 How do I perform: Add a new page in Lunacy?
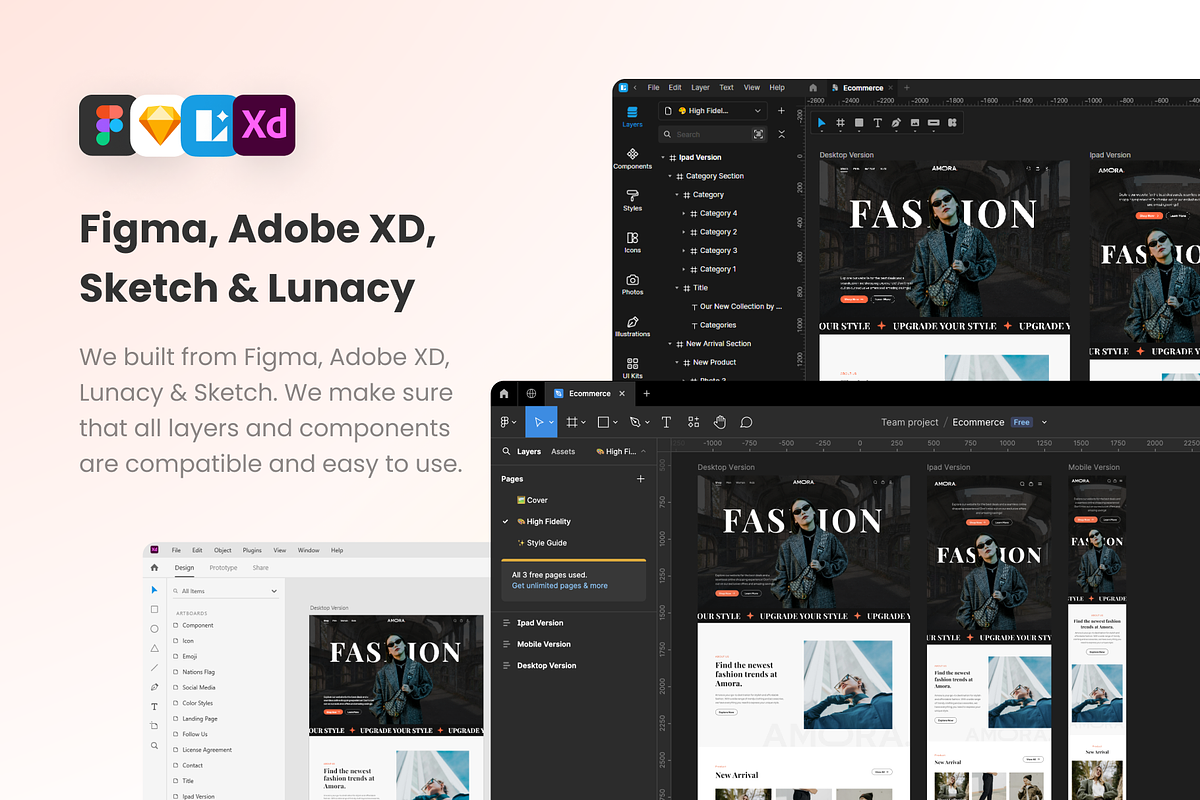click(781, 111)
